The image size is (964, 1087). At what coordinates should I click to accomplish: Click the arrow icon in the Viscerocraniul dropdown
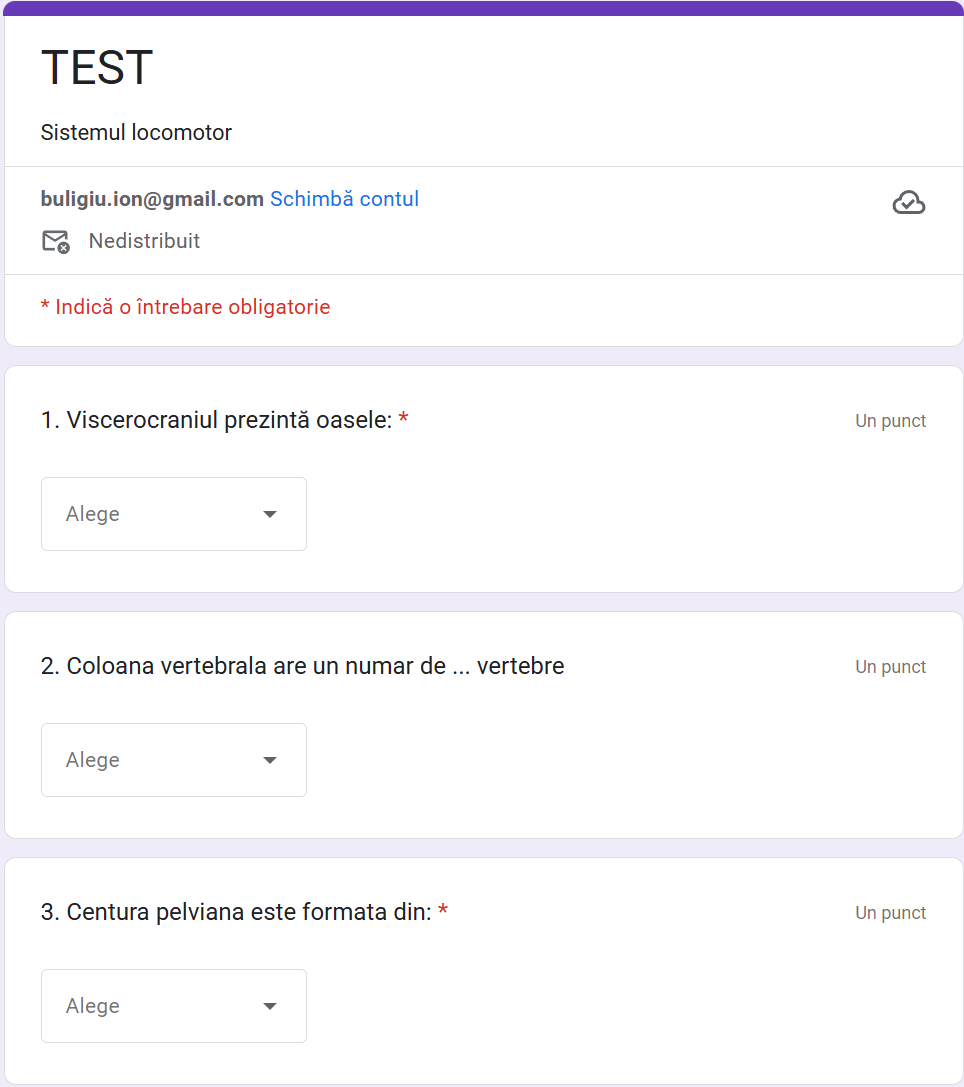click(x=269, y=514)
